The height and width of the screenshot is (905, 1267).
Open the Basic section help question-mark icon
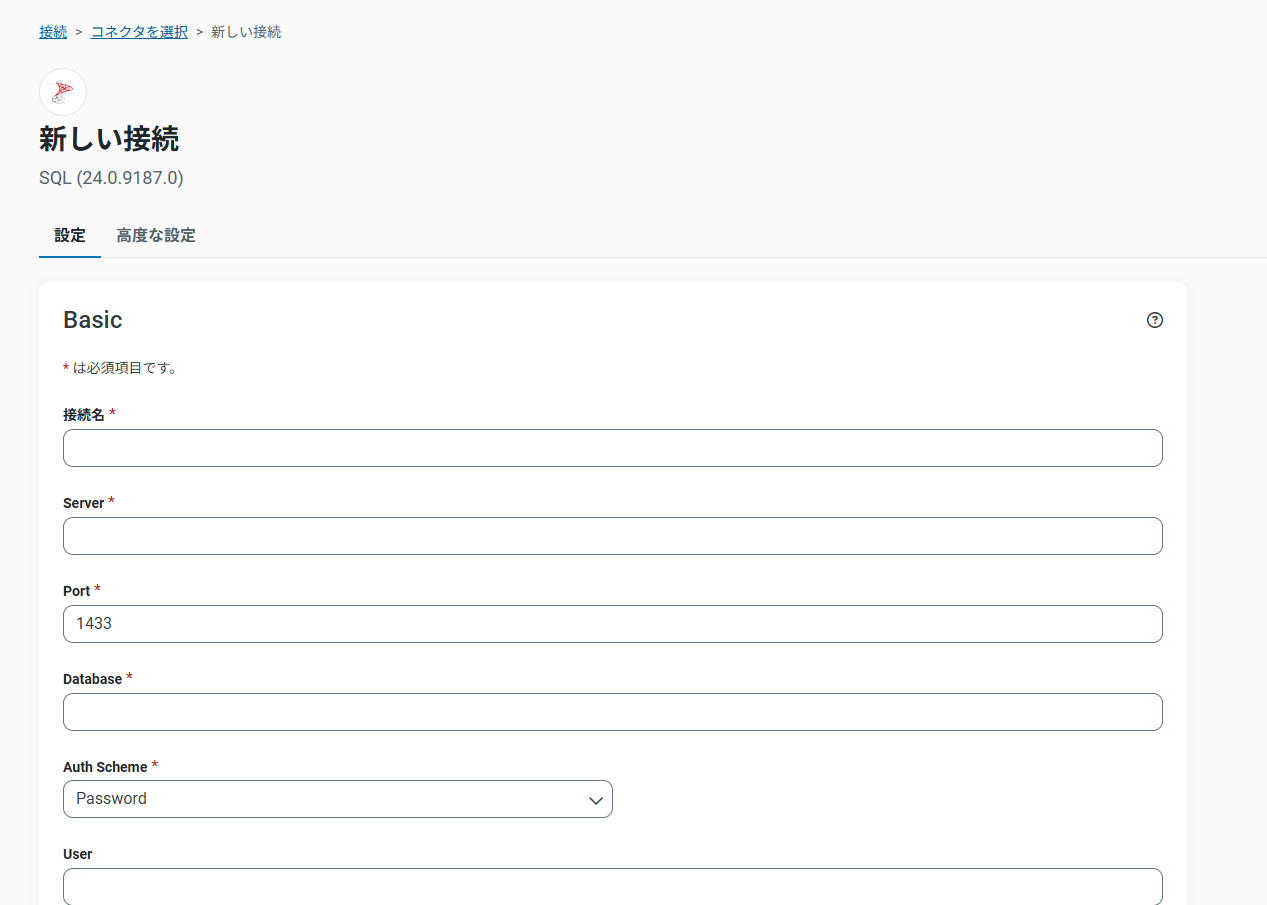coord(1155,320)
